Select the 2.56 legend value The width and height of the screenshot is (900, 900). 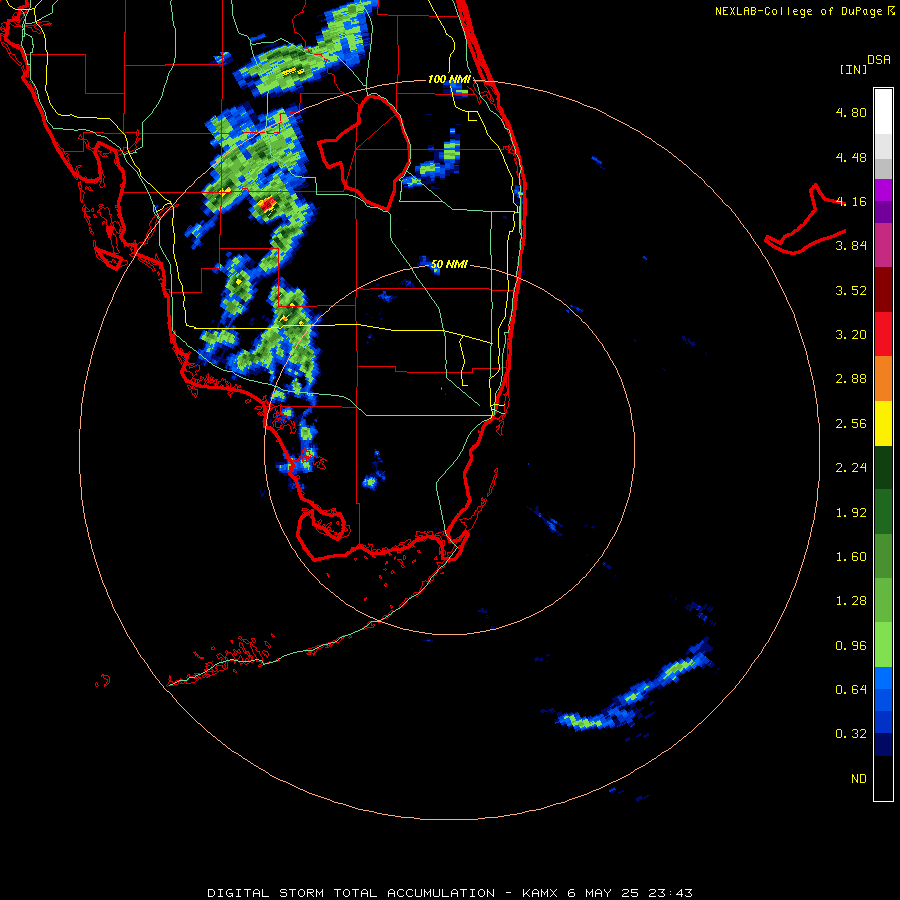tap(851, 424)
